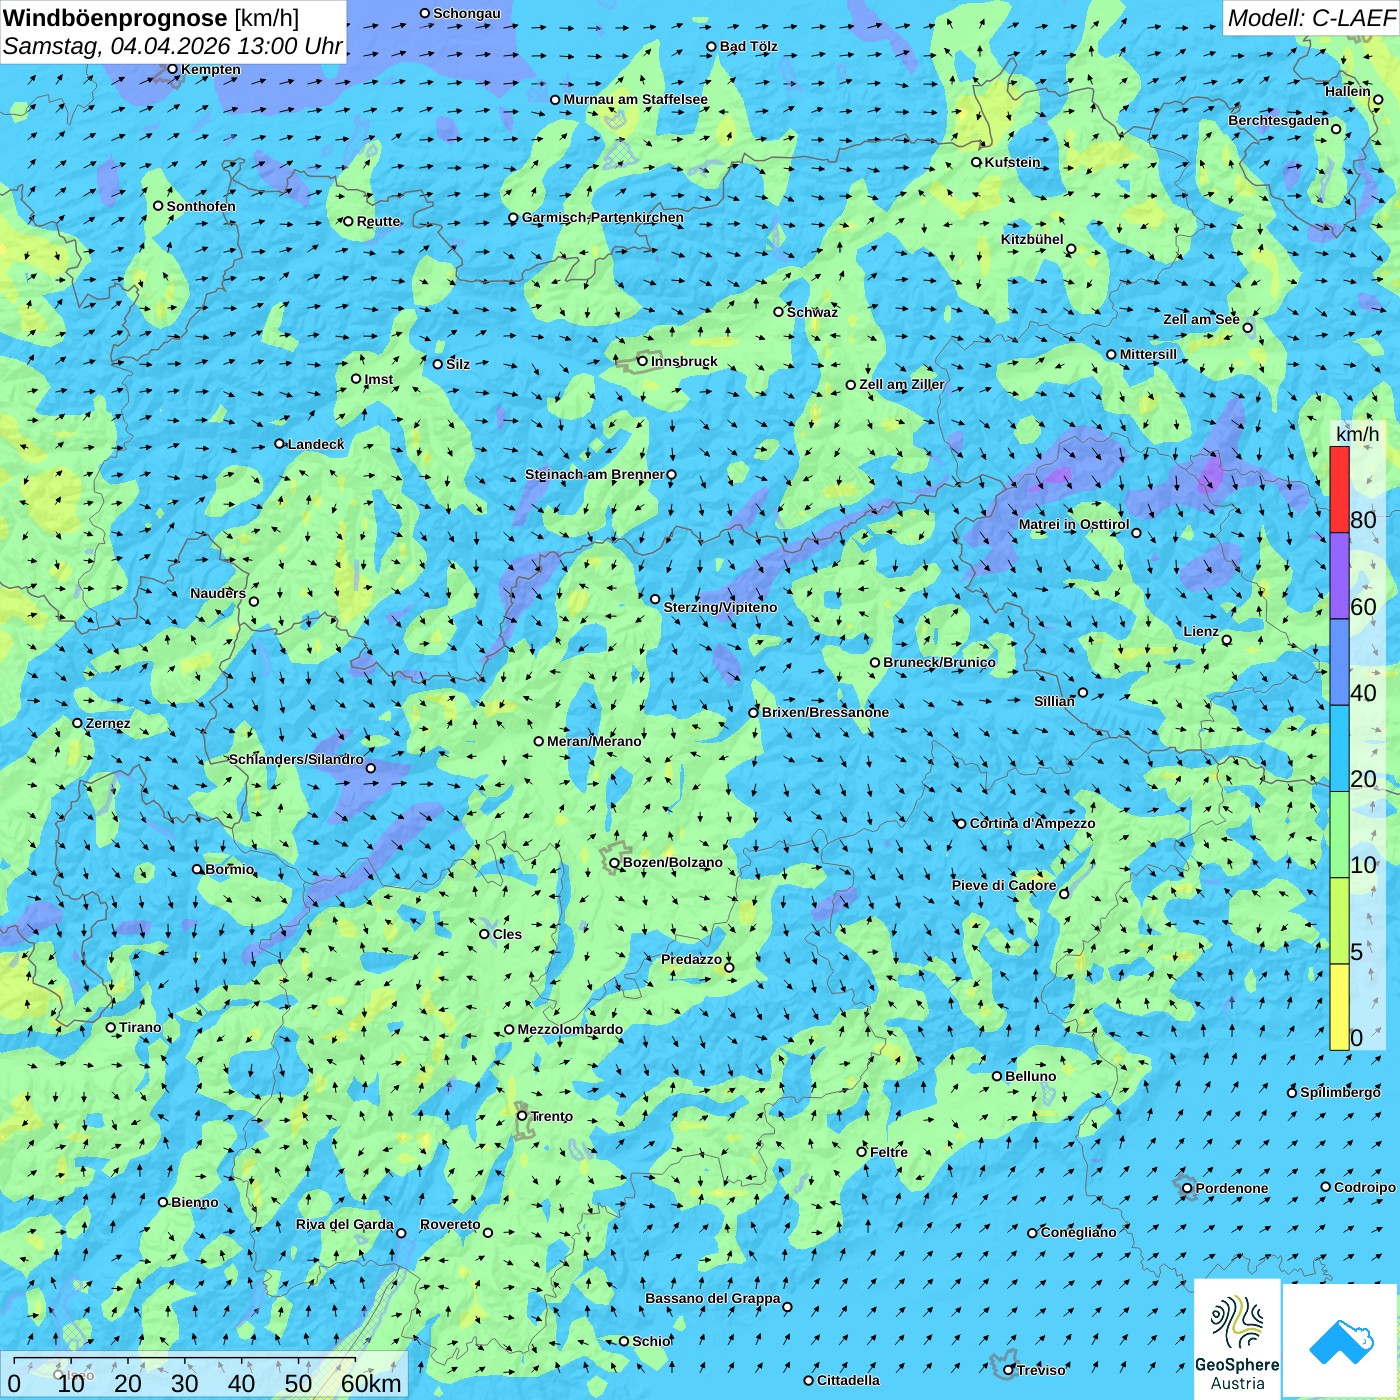Click the Kitzbühel label

tap(1032, 239)
